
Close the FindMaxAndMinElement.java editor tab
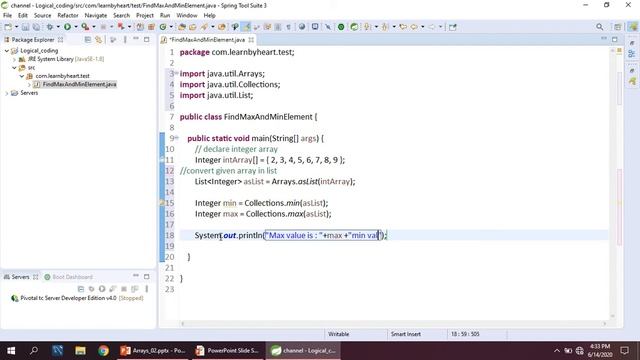pyautogui.click(x=251, y=40)
